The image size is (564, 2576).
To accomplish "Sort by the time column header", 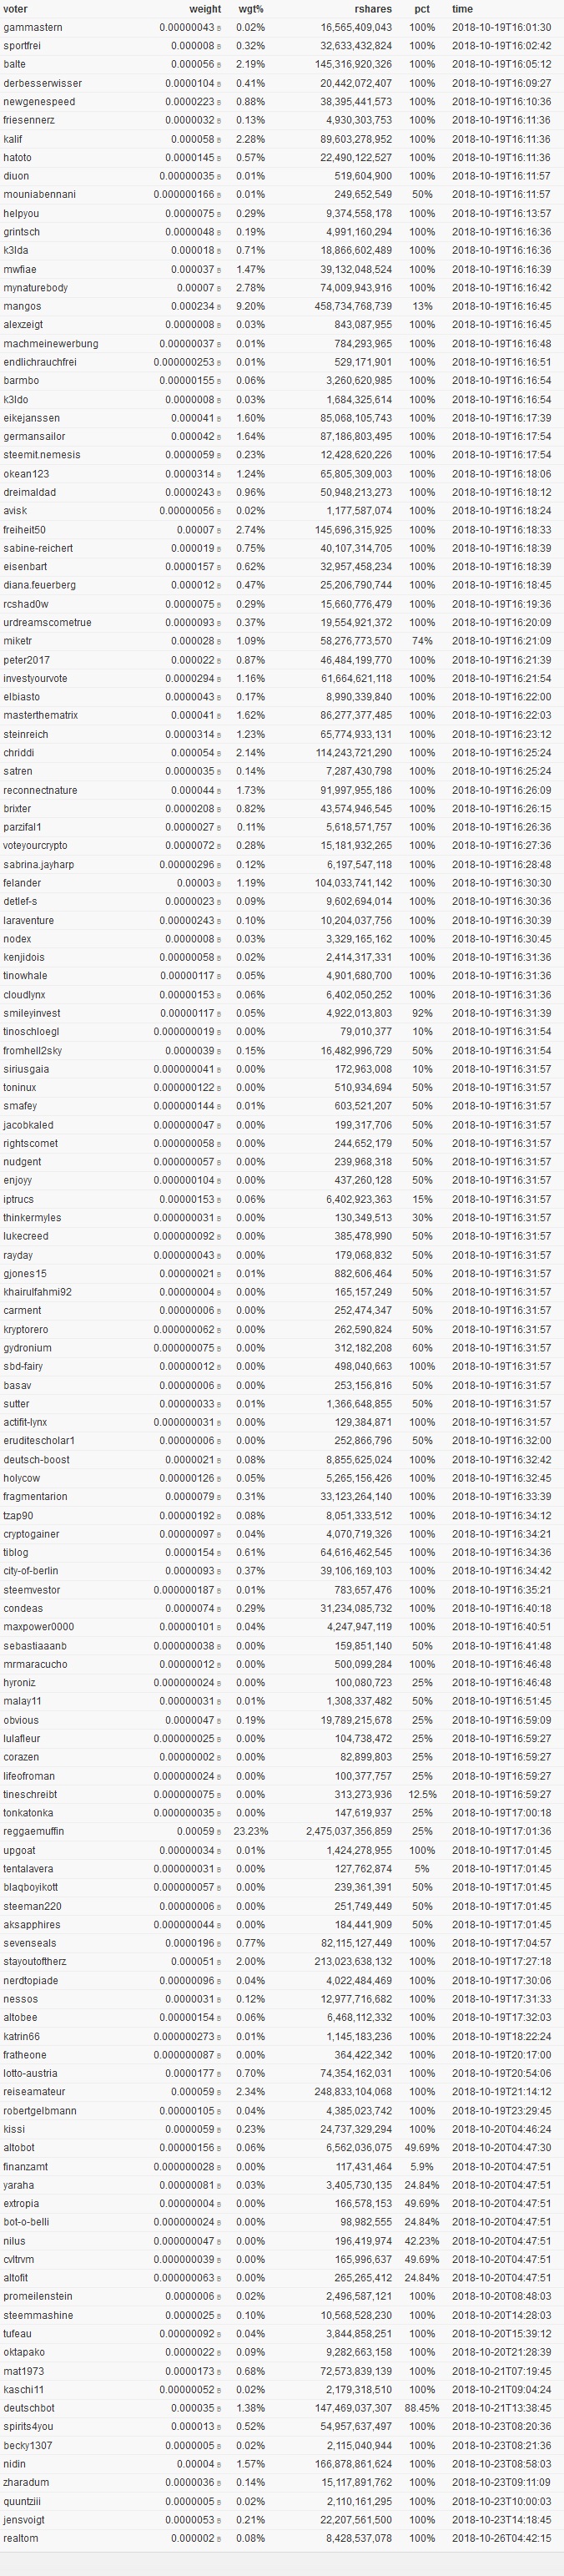I will 462,9.
